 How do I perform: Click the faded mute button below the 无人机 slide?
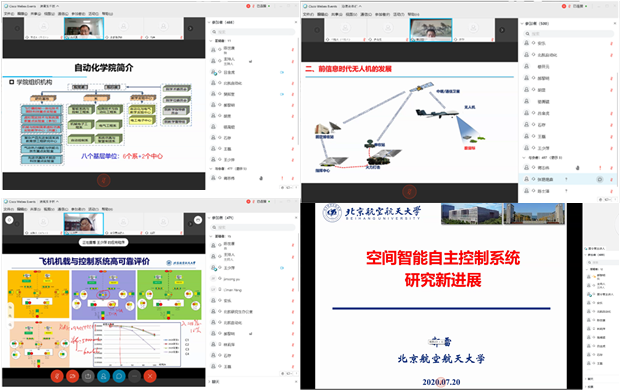click(409, 192)
